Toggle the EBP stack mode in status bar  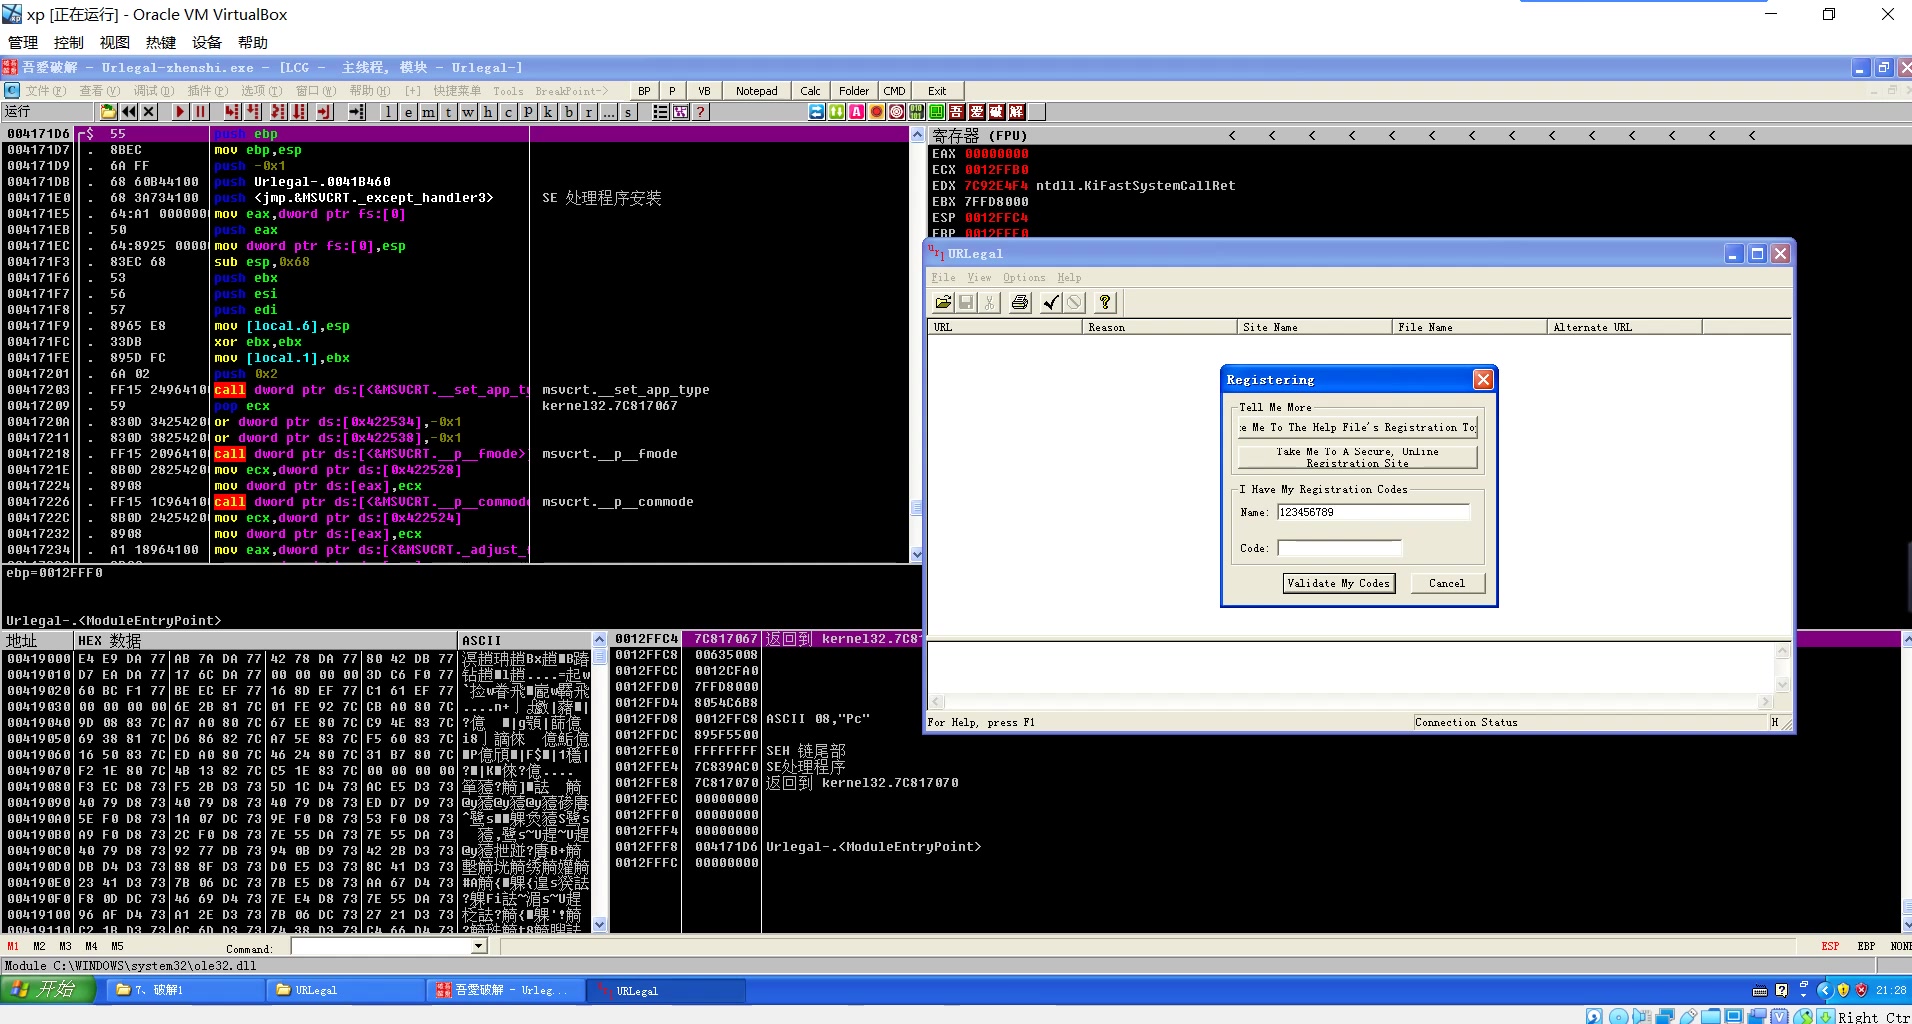tap(1866, 946)
